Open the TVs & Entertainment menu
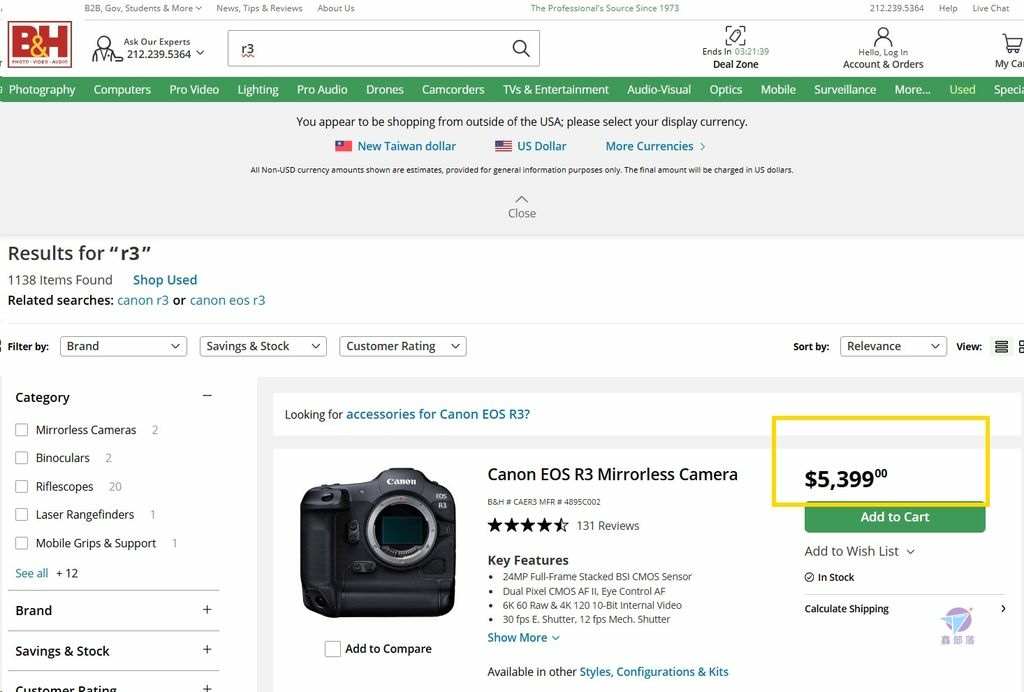 [x=555, y=89]
